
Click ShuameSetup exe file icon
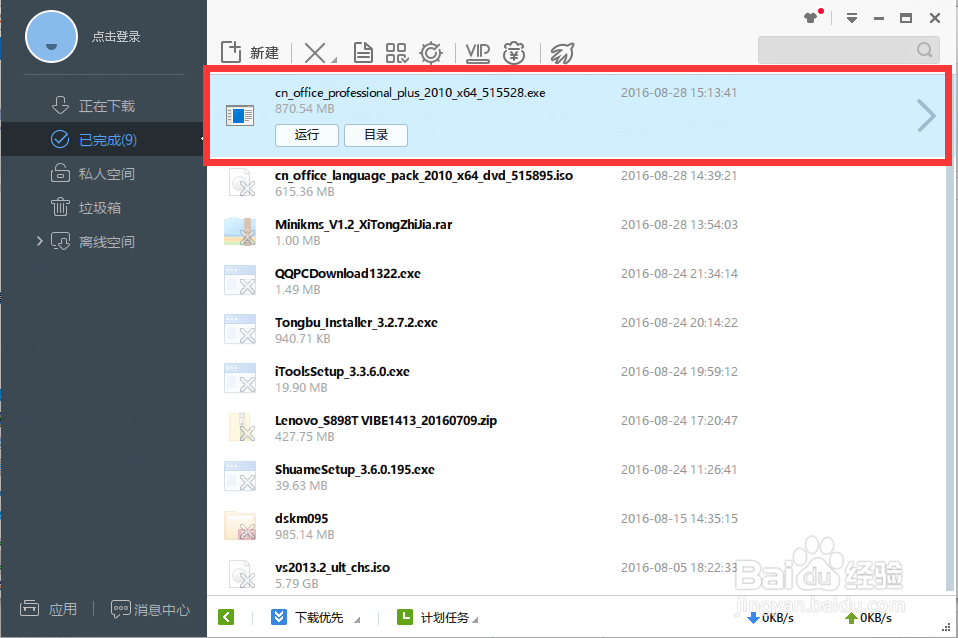pyautogui.click(x=240, y=476)
